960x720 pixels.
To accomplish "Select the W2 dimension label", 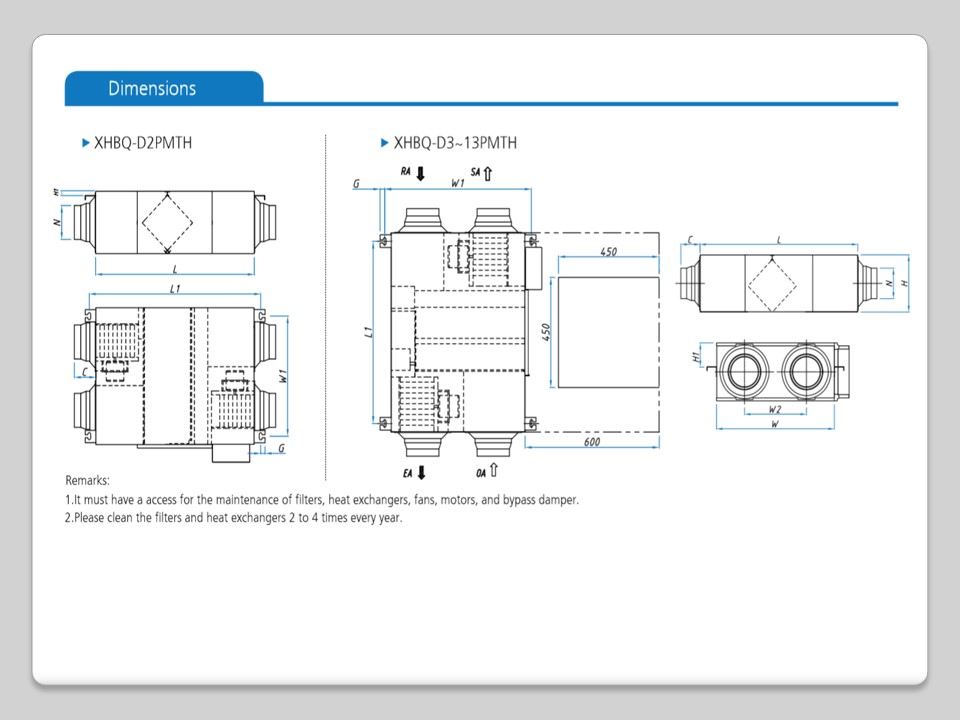I will pyautogui.click(x=775, y=410).
